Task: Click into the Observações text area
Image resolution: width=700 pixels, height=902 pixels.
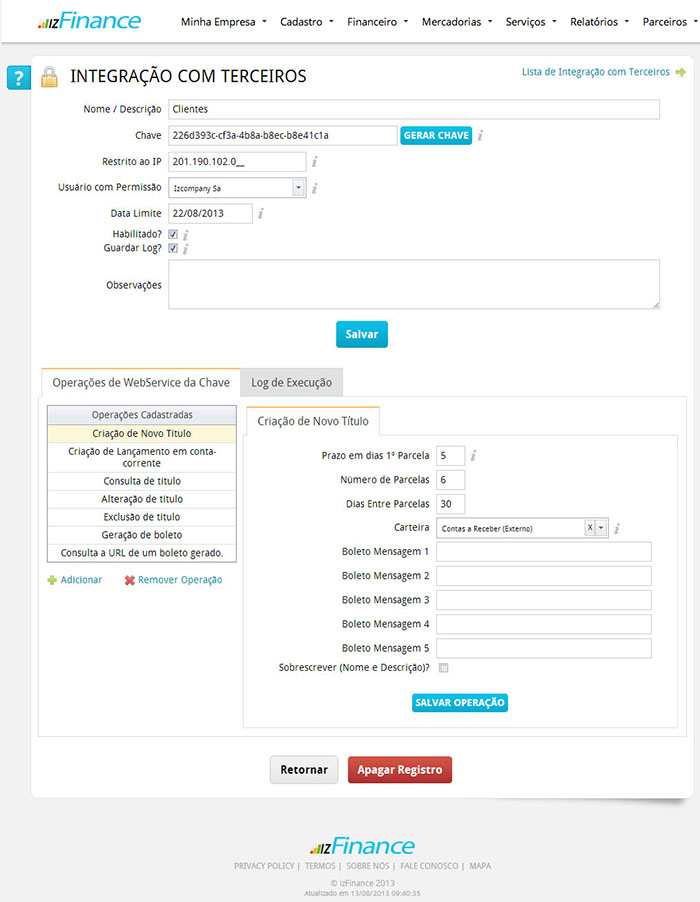Action: [413, 285]
